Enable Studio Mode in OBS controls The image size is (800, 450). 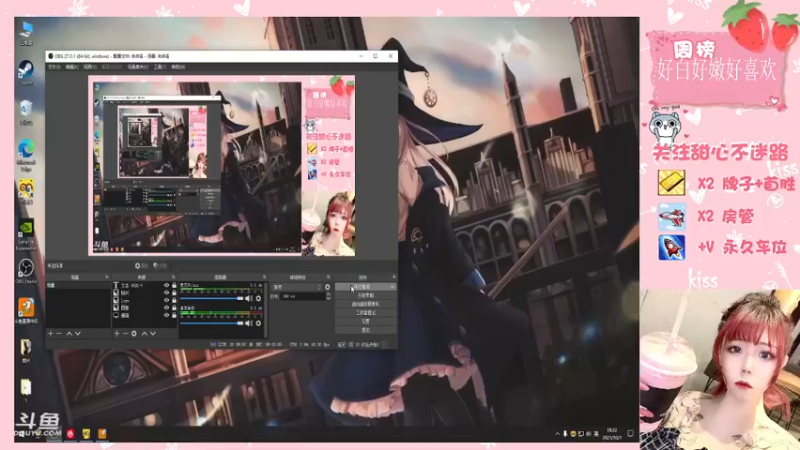(x=366, y=313)
